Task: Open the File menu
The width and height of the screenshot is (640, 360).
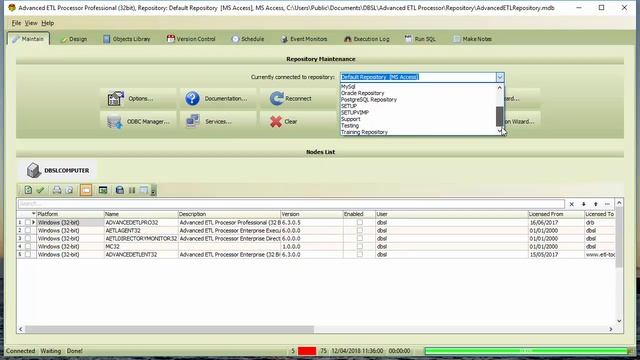Action: 16,23
